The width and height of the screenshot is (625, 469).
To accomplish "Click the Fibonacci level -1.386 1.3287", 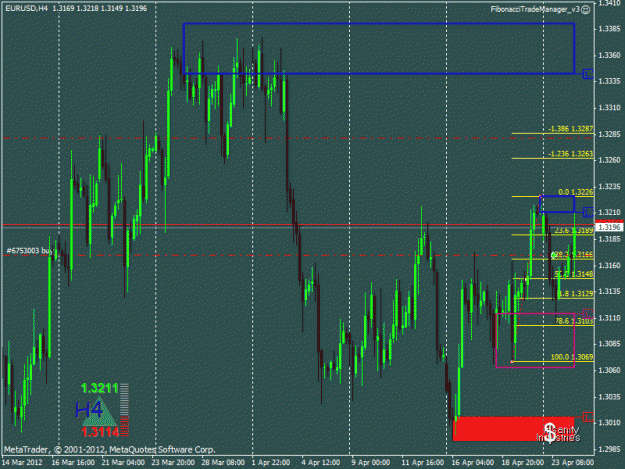I will click(570, 129).
